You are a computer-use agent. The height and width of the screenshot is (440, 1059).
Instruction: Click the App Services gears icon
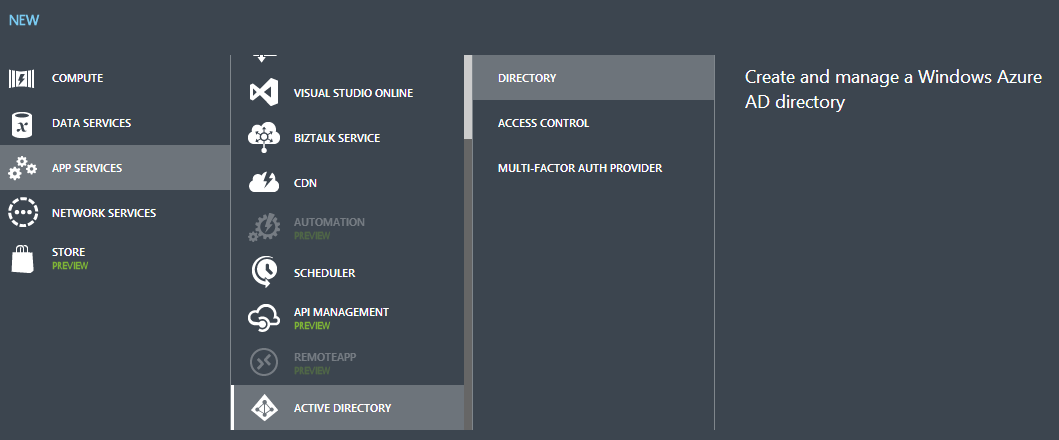click(x=22, y=168)
